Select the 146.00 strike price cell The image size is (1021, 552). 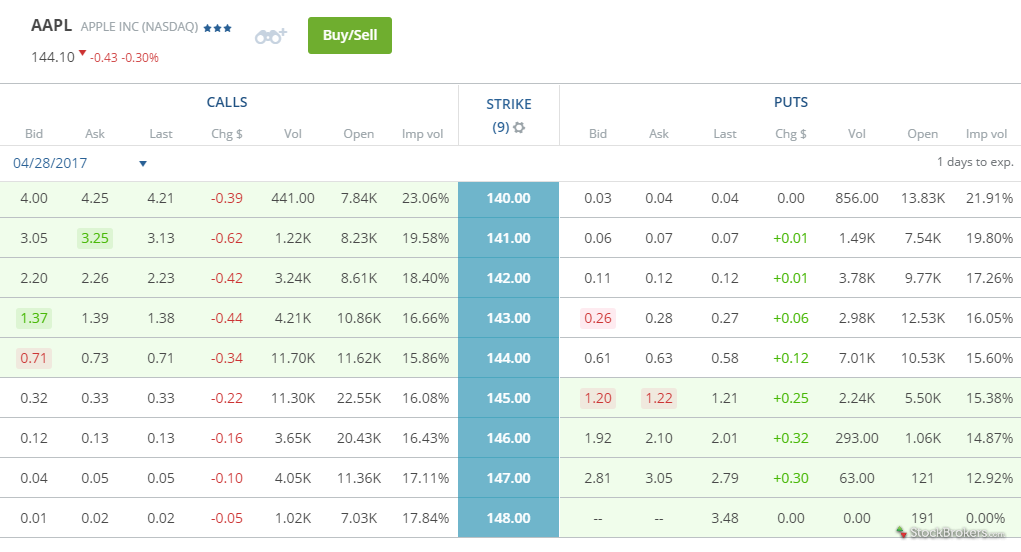point(509,438)
